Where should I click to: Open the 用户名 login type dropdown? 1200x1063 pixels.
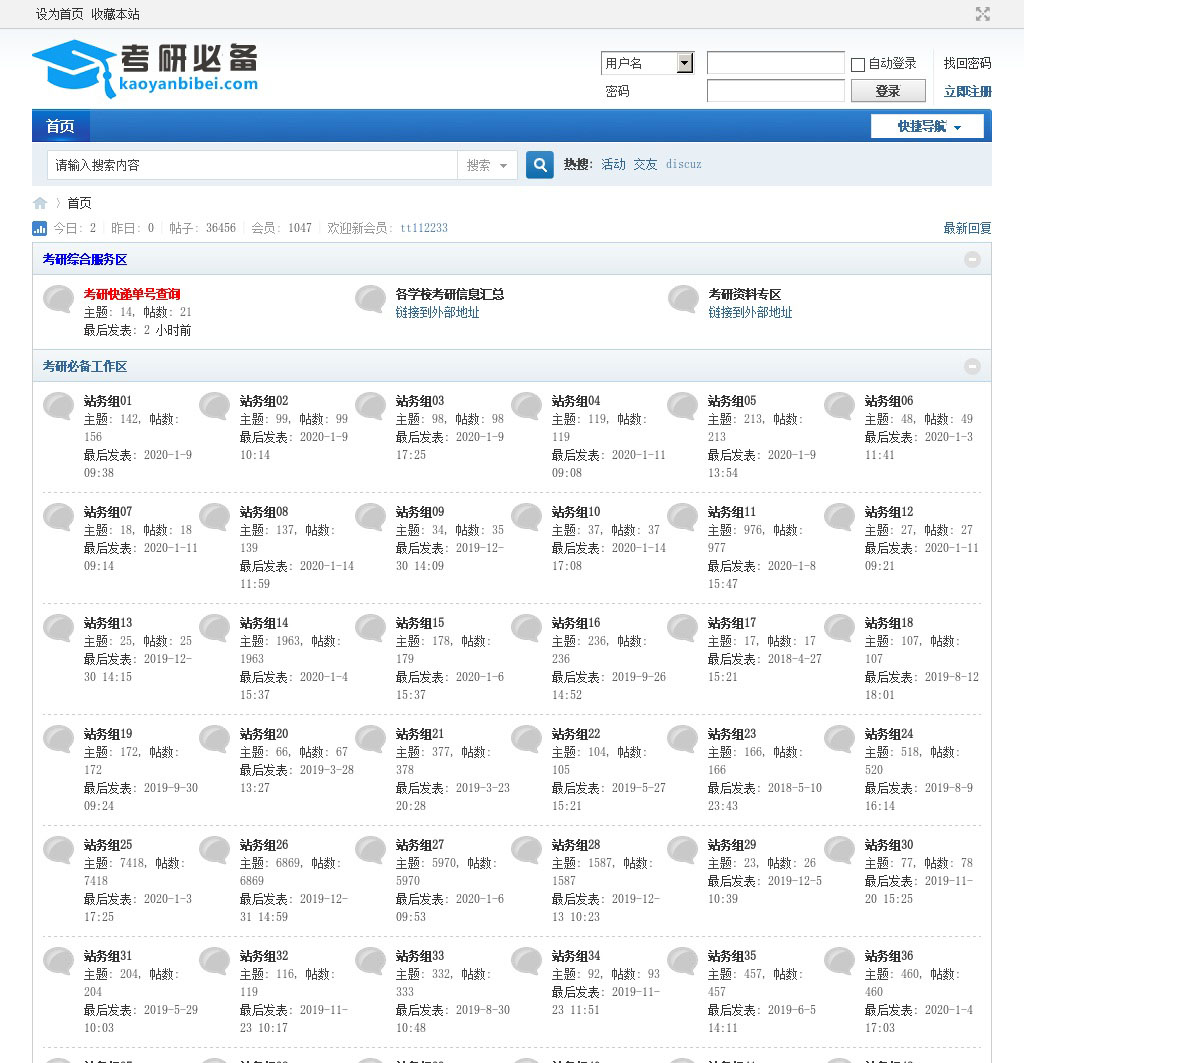click(684, 63)
